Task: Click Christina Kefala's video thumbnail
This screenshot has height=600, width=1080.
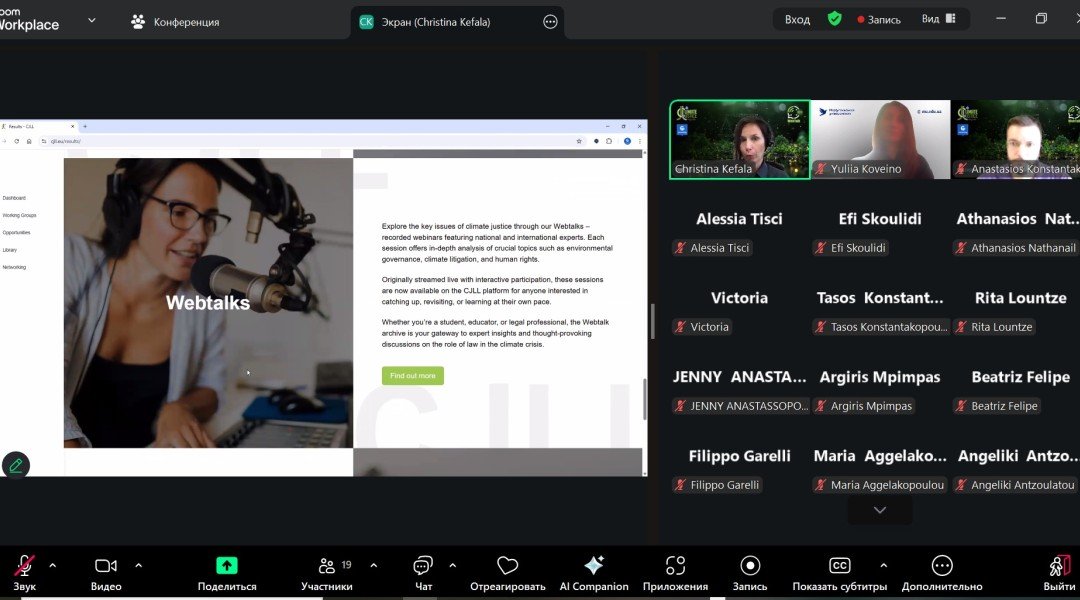Action: coord(739,139)
